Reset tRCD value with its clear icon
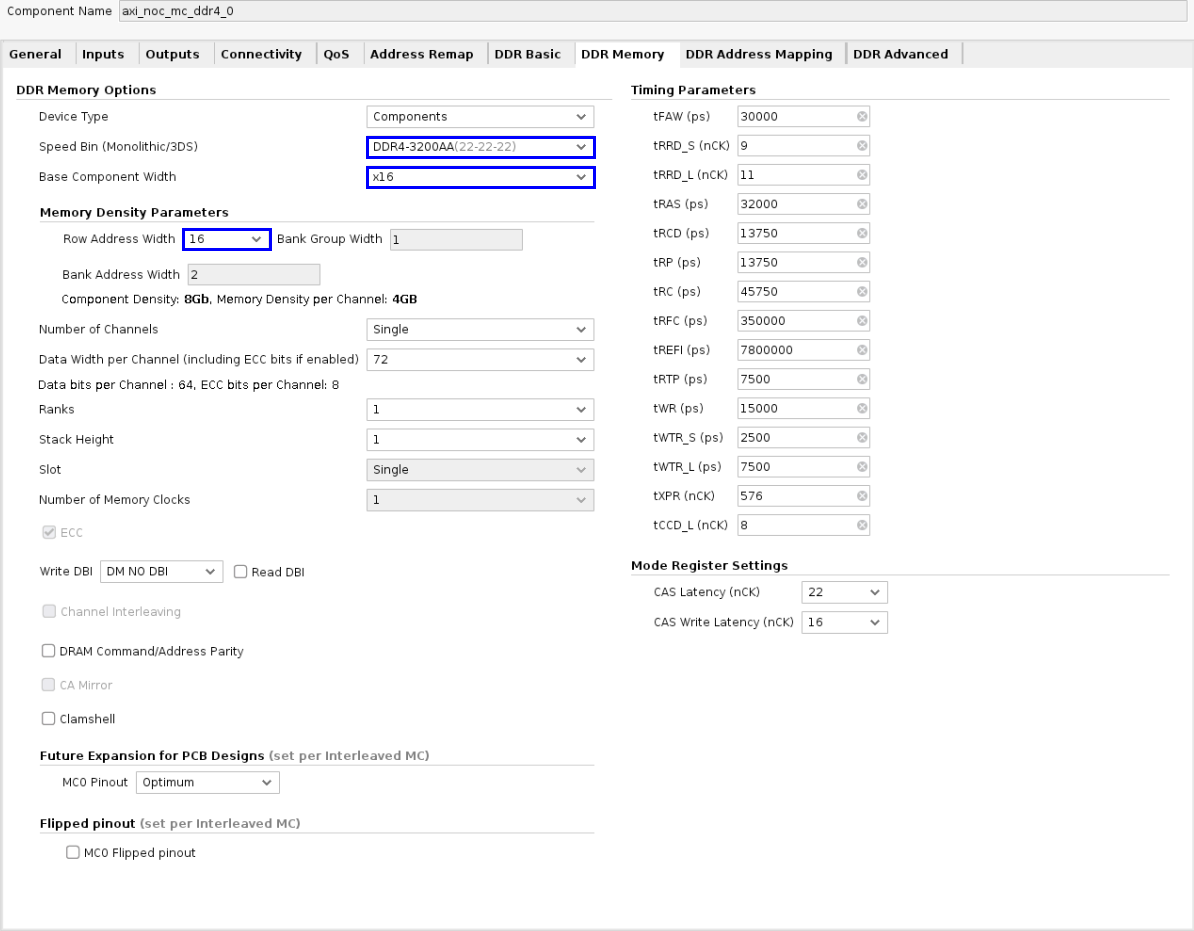Viewport: 1194px width, 931px height. [x=862, y=233]
